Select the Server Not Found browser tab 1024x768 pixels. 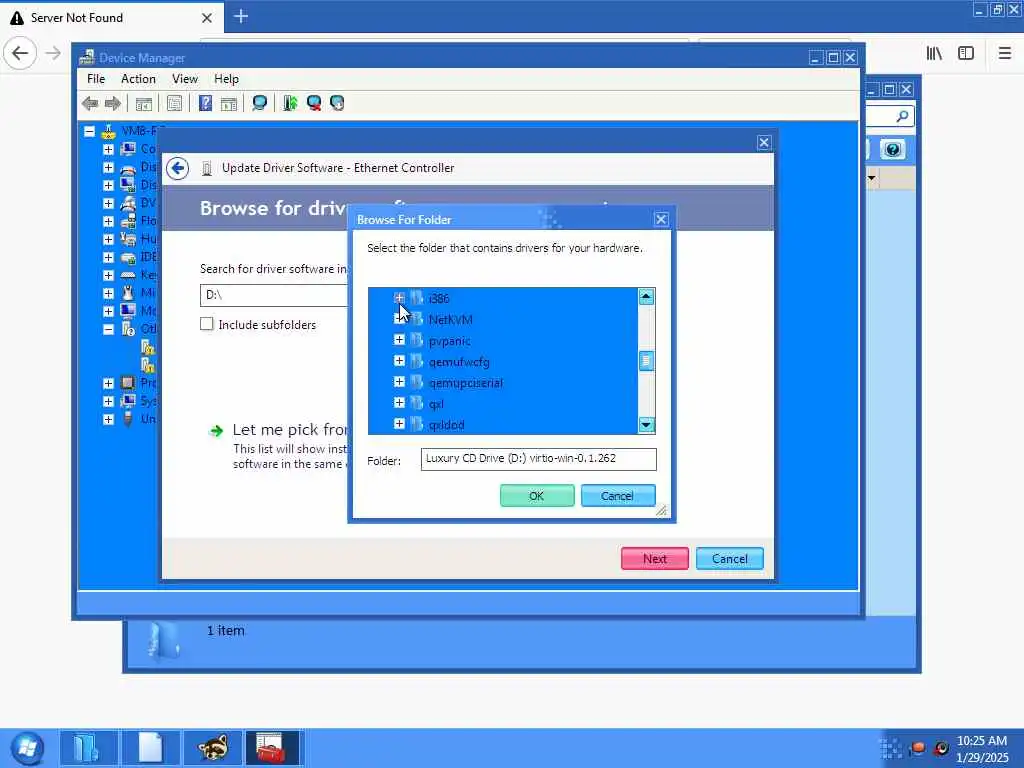112,18
